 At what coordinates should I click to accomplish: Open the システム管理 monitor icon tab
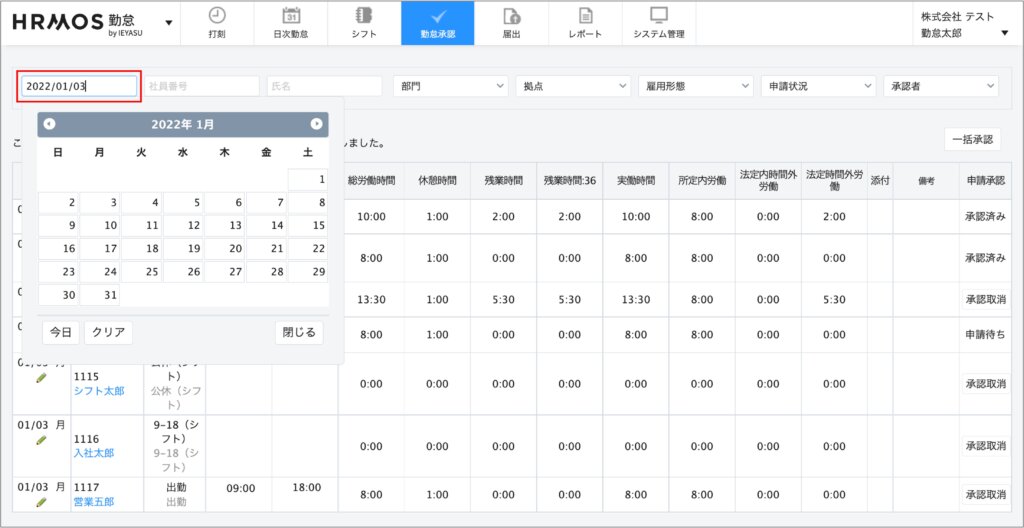[658, 23]
